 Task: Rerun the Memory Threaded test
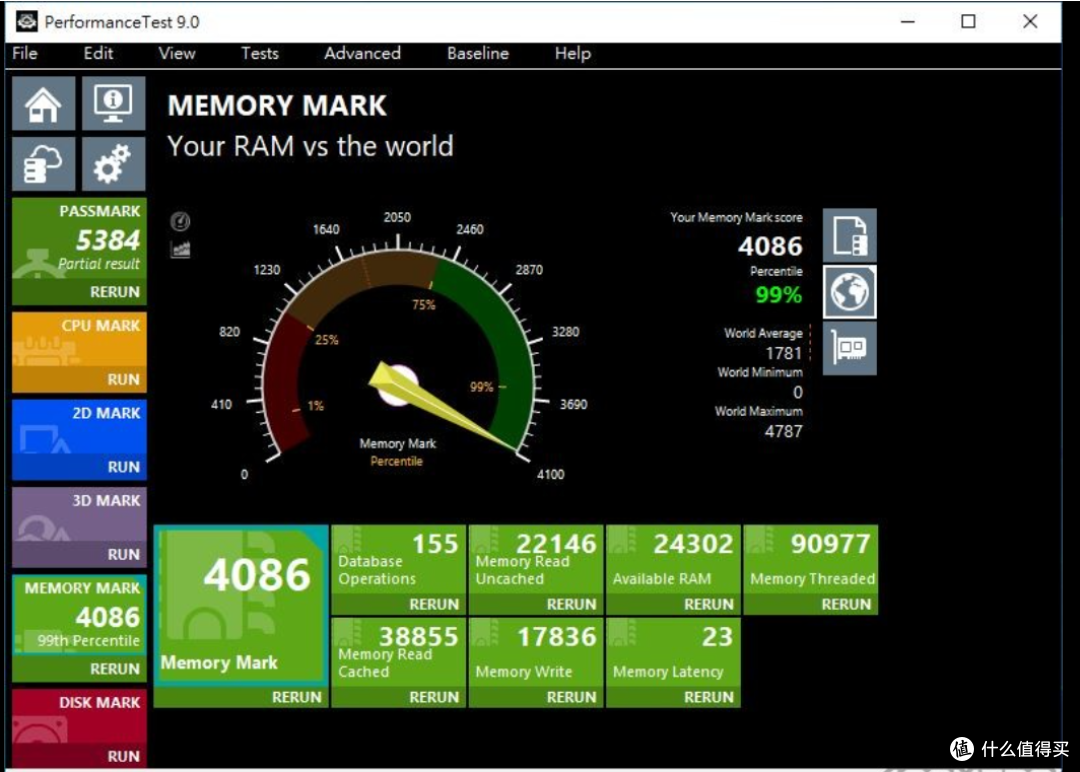click(846, 604)
